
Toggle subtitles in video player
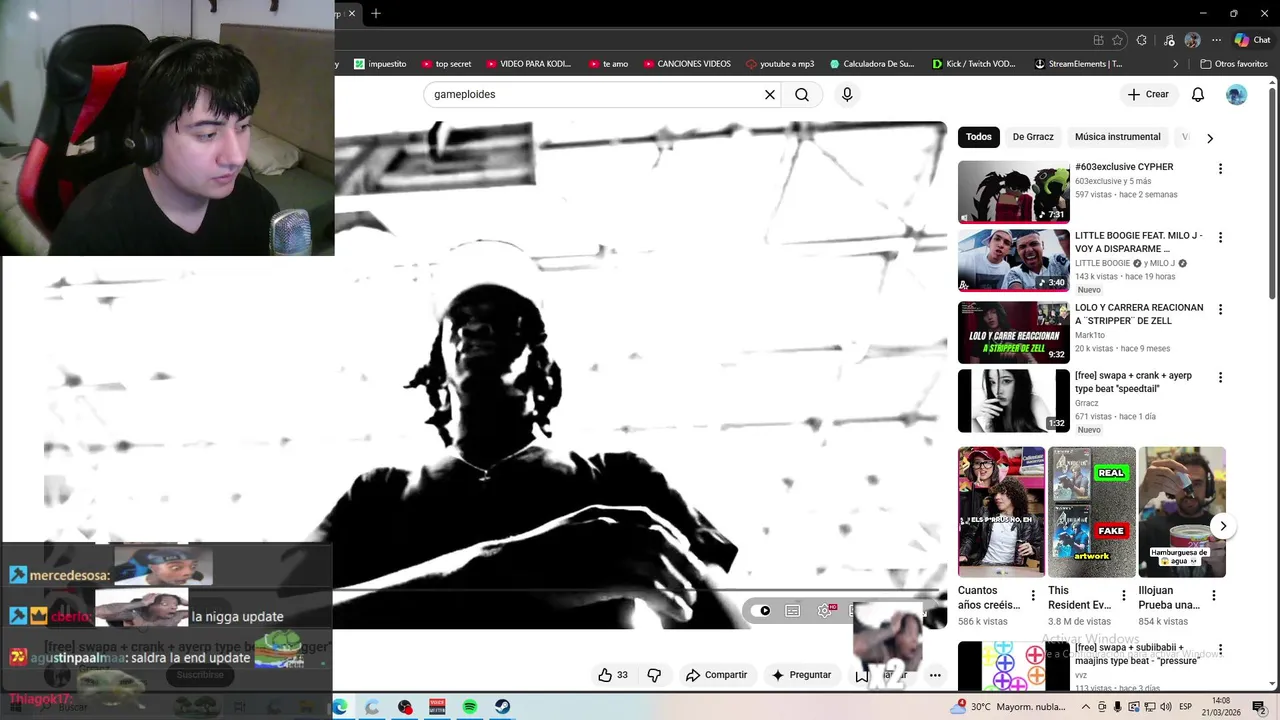(793, 611)
